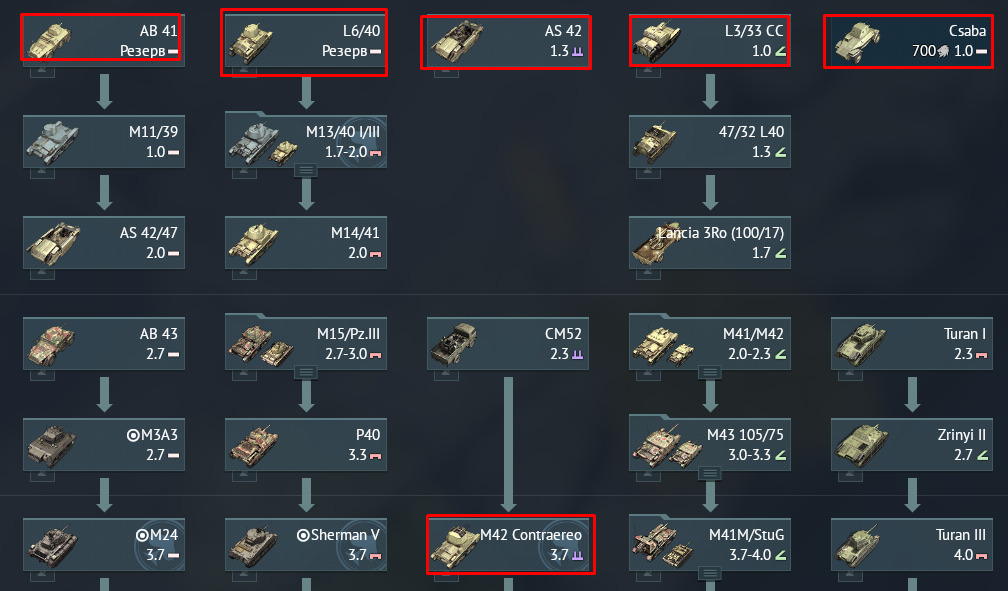
Task: Choose the L3/33 CC tank destroyer
Action: click(710, 41)
